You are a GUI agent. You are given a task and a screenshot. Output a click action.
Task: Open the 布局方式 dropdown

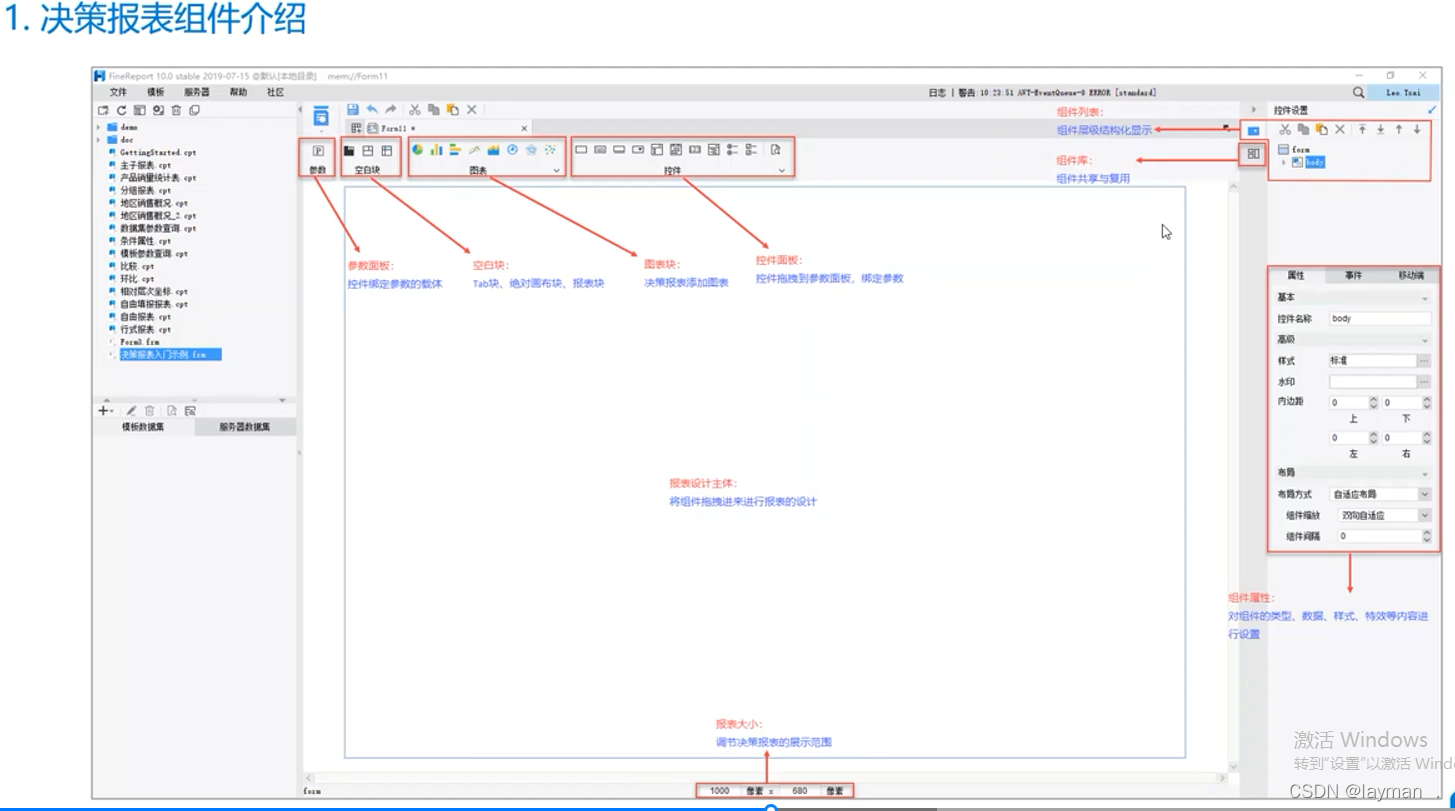1425,494
